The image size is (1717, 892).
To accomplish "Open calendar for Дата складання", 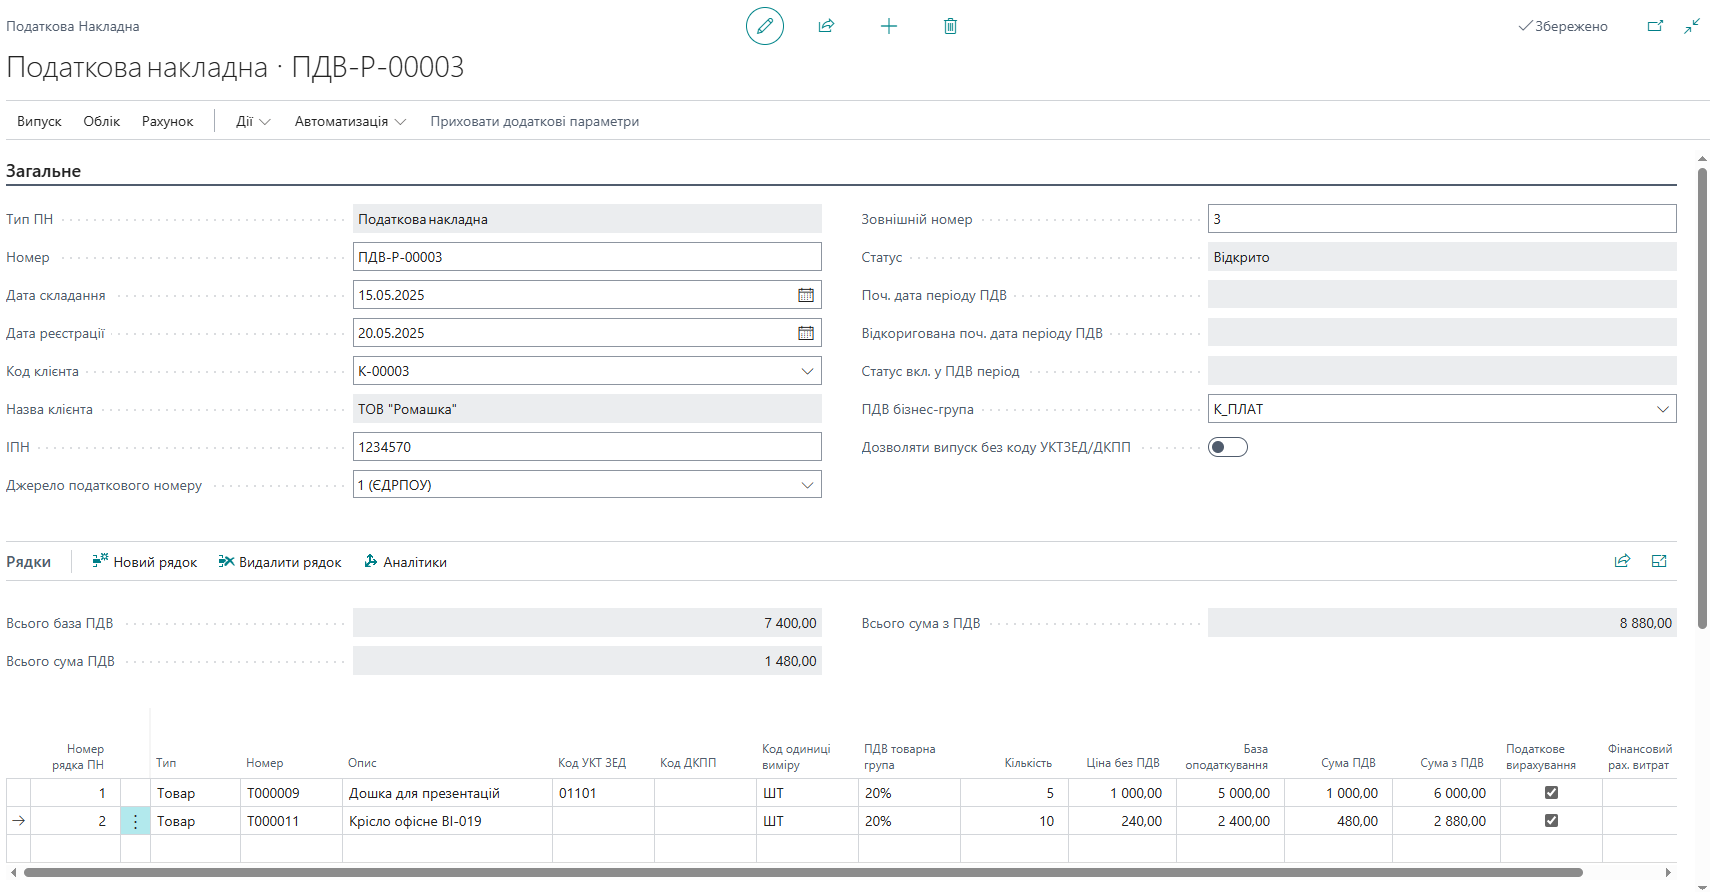I will point(805,295).
